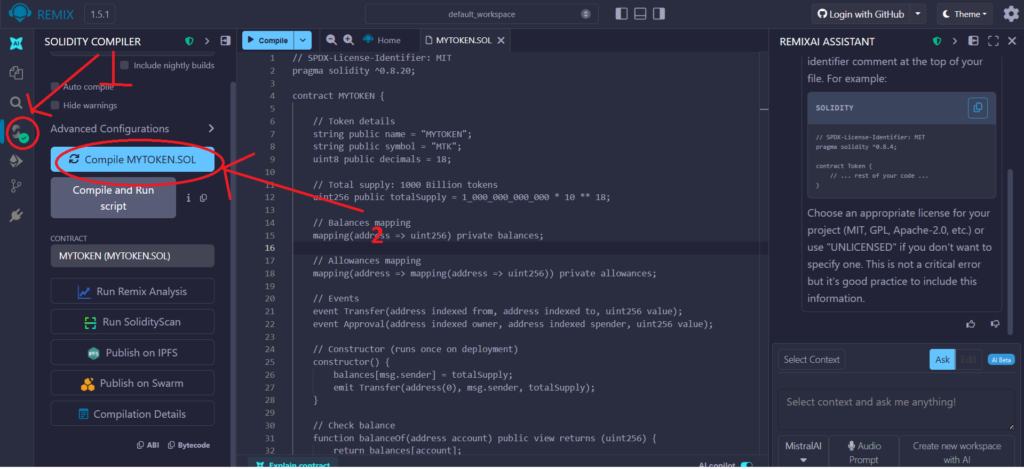Copy the Solidity code snippet
The width and height of the screenshot is (1024, 469).
click(977, 108)
